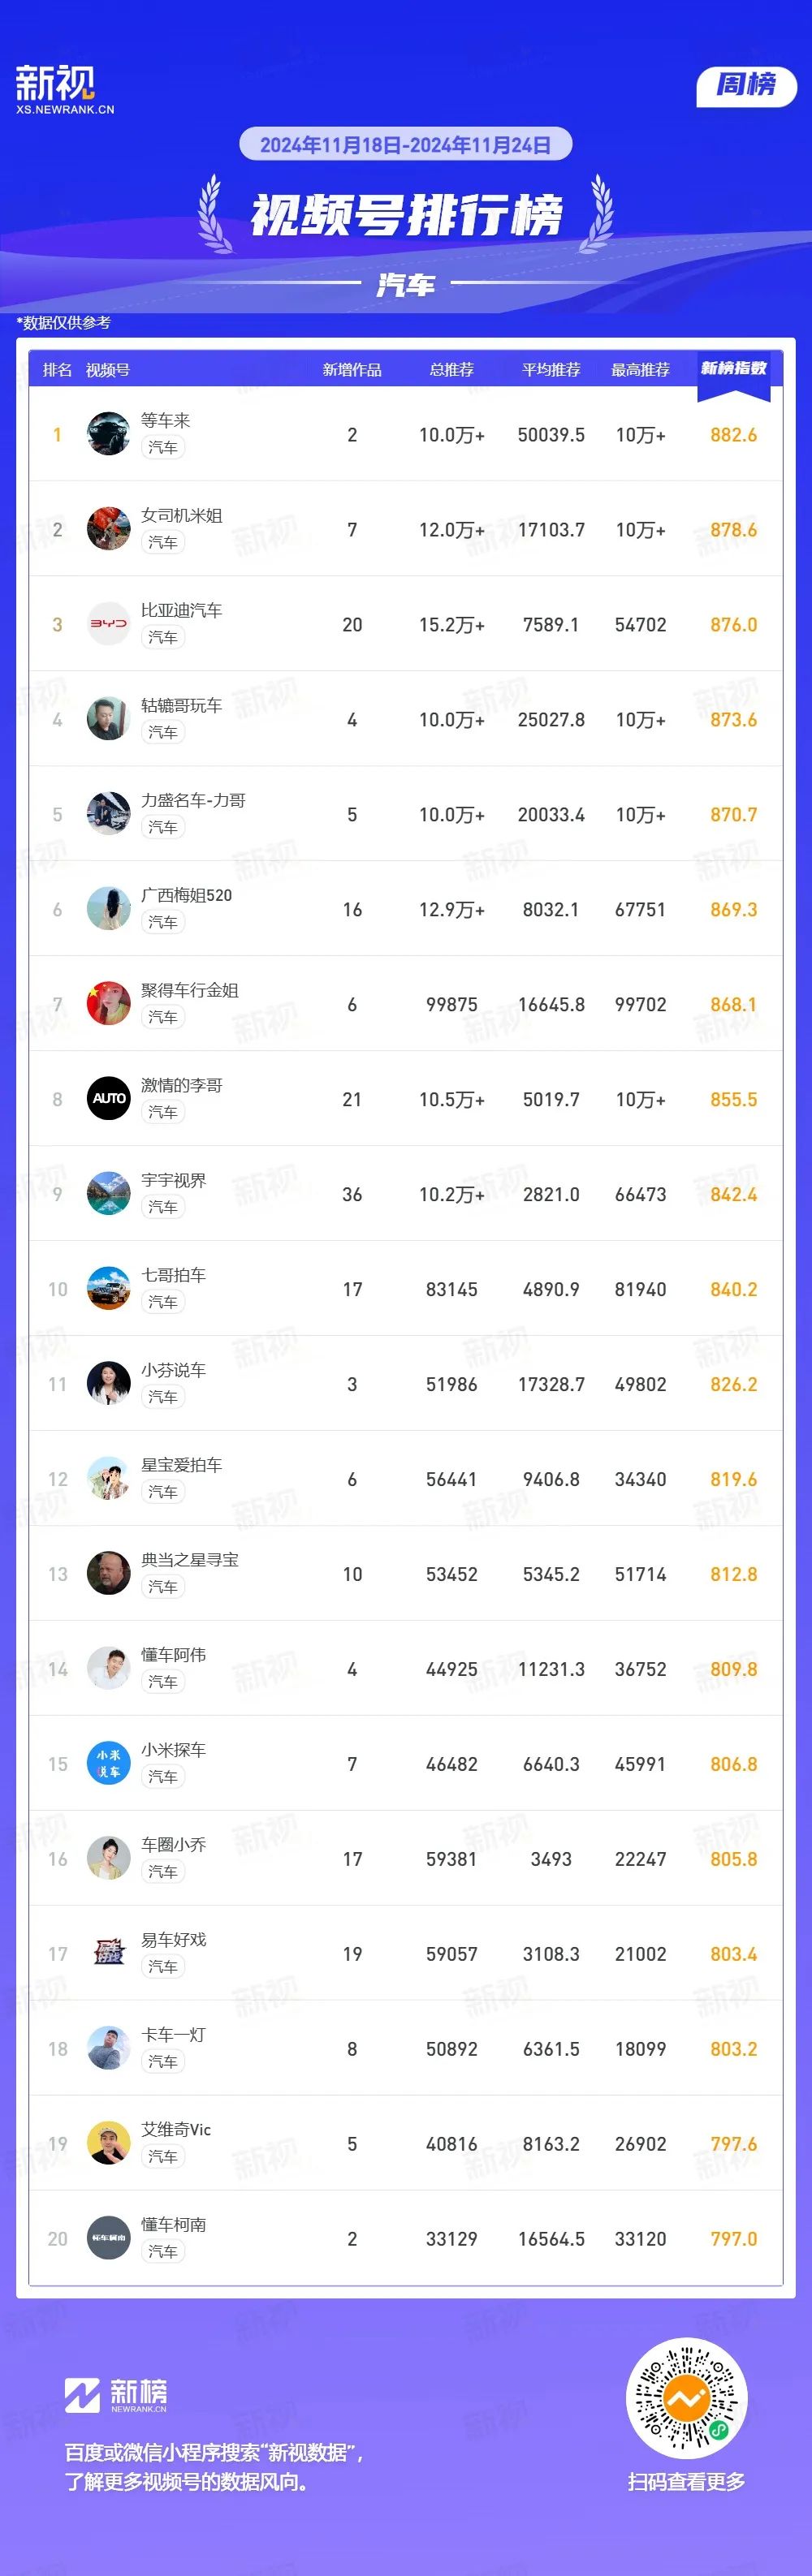Screen dimensions: 812x2576
Task: Click the date range 2024年11月18日-24日 pill
Action: [x=406, y=145]
